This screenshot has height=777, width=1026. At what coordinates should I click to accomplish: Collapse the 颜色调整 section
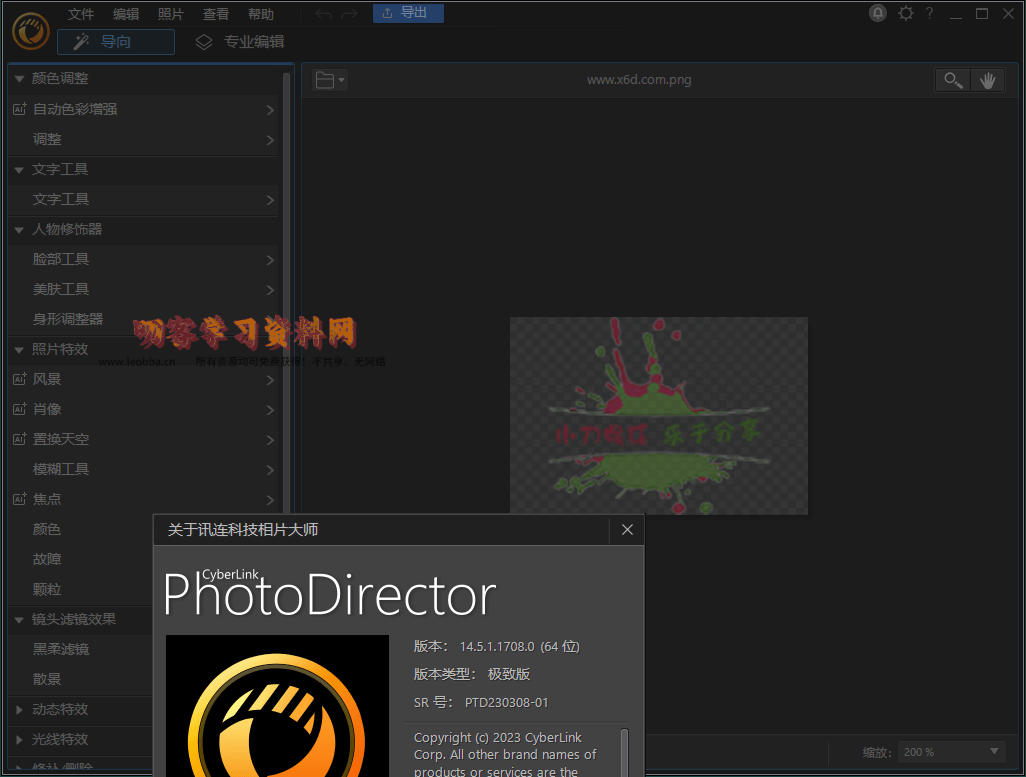[x=19, y=78]
